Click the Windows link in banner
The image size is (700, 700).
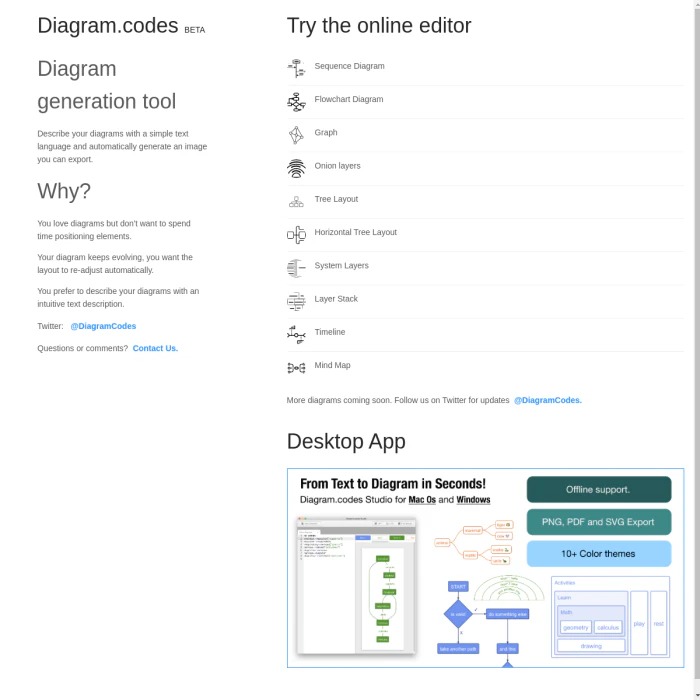[x=473, y=500]
